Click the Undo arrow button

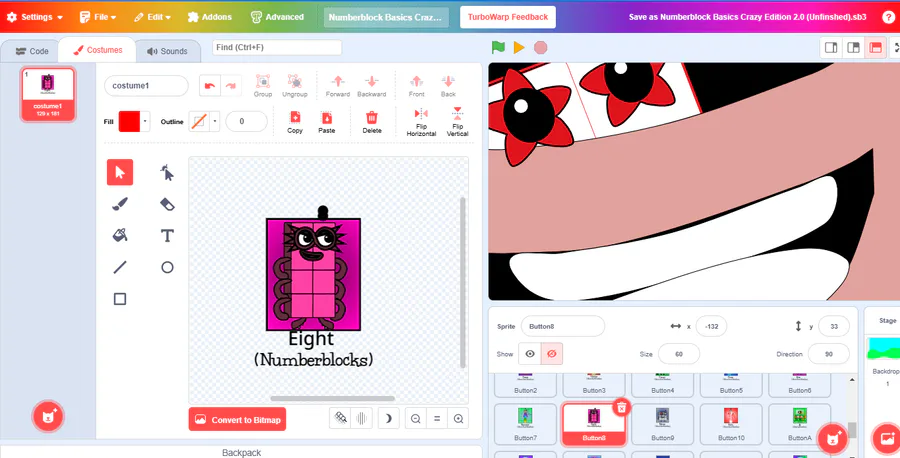click(x=210, y=86)
